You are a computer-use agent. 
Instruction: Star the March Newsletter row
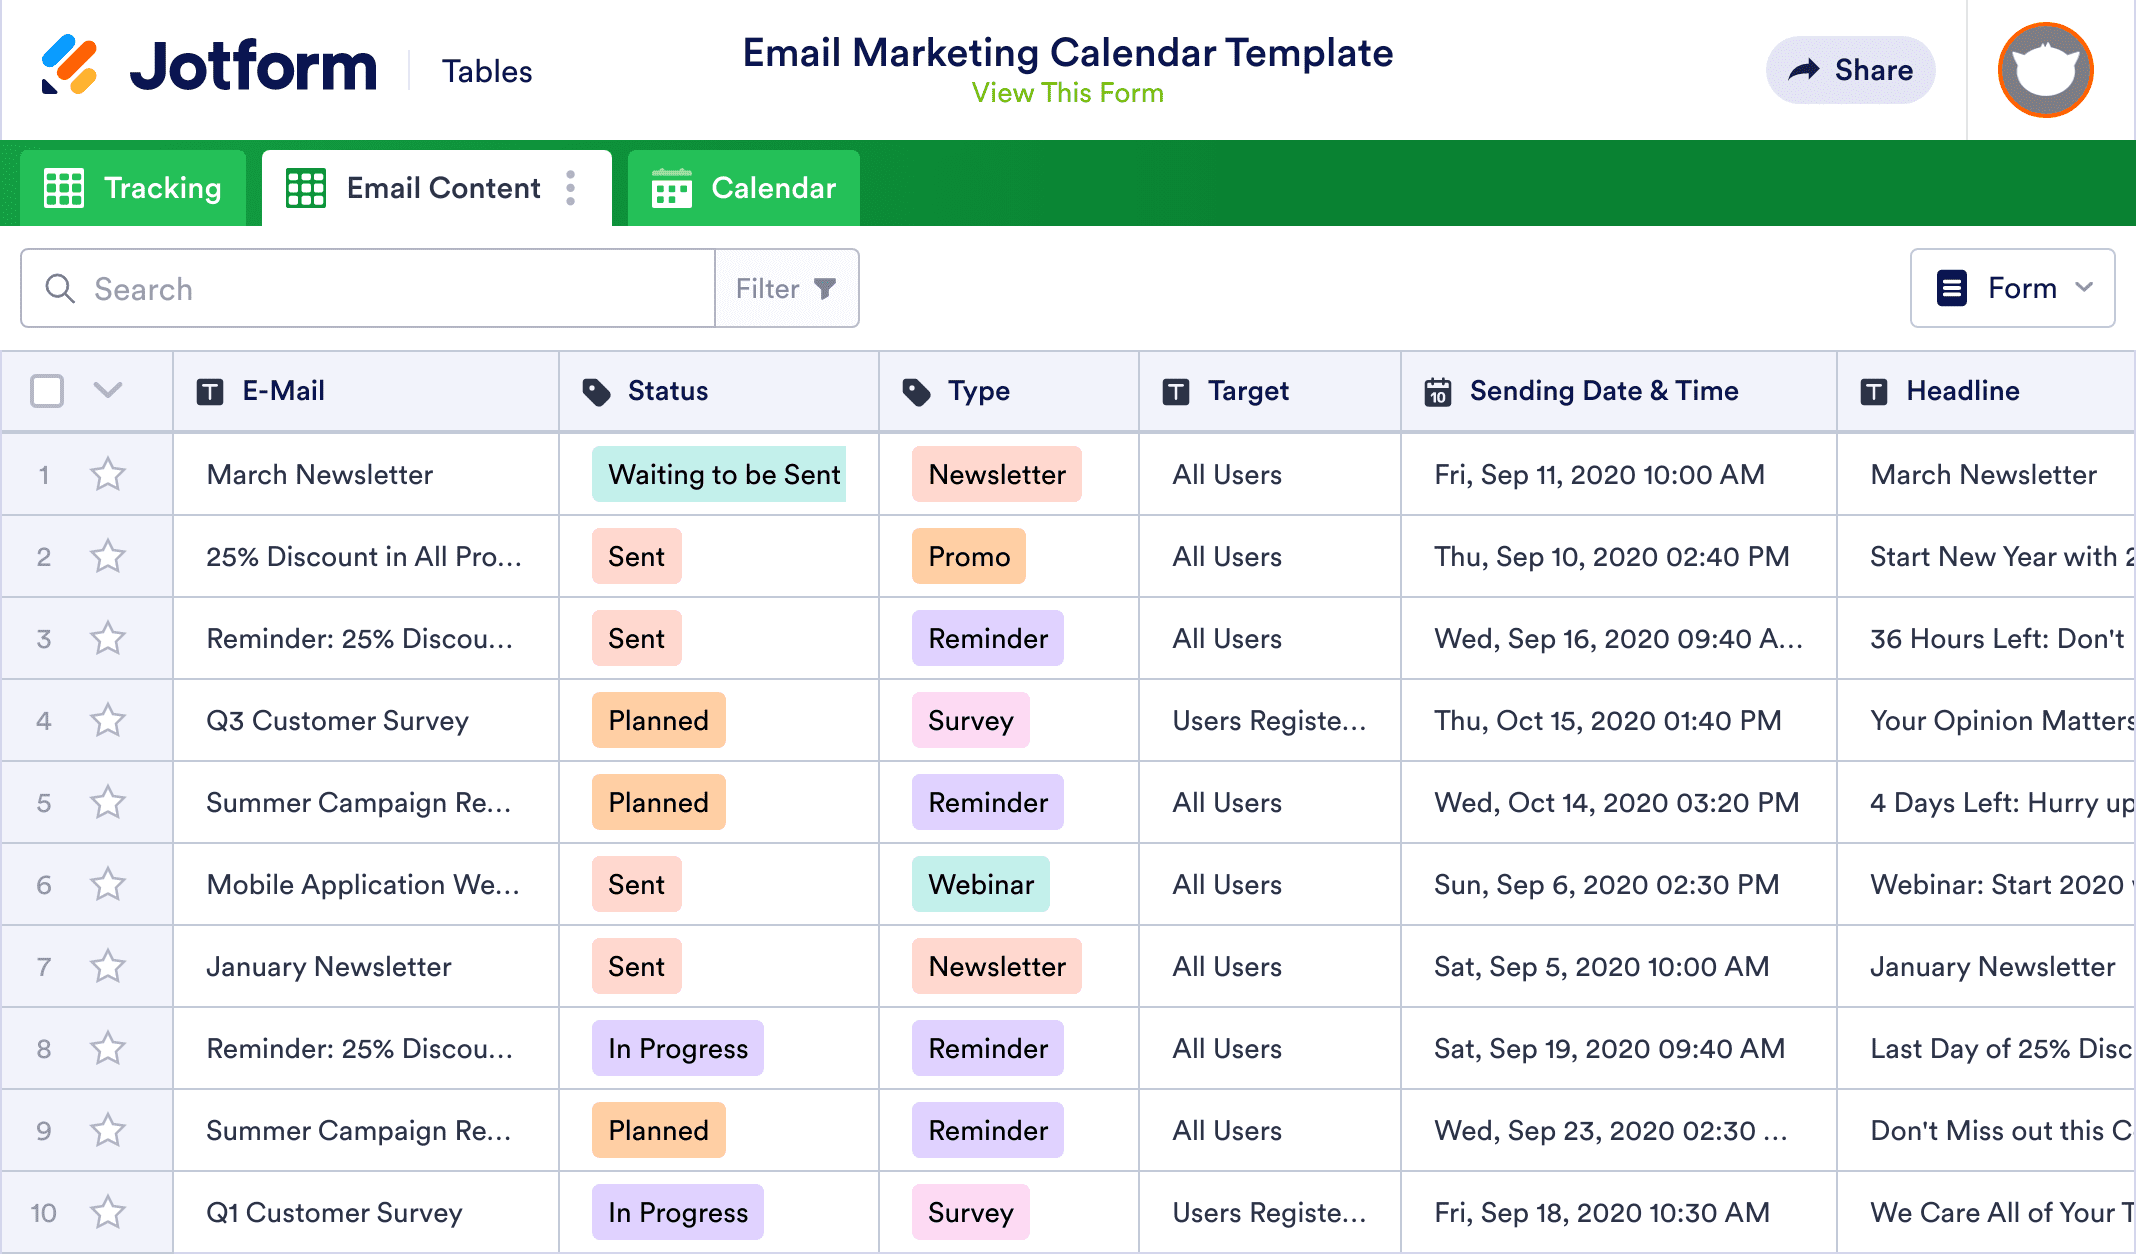(x=108, y=474)
